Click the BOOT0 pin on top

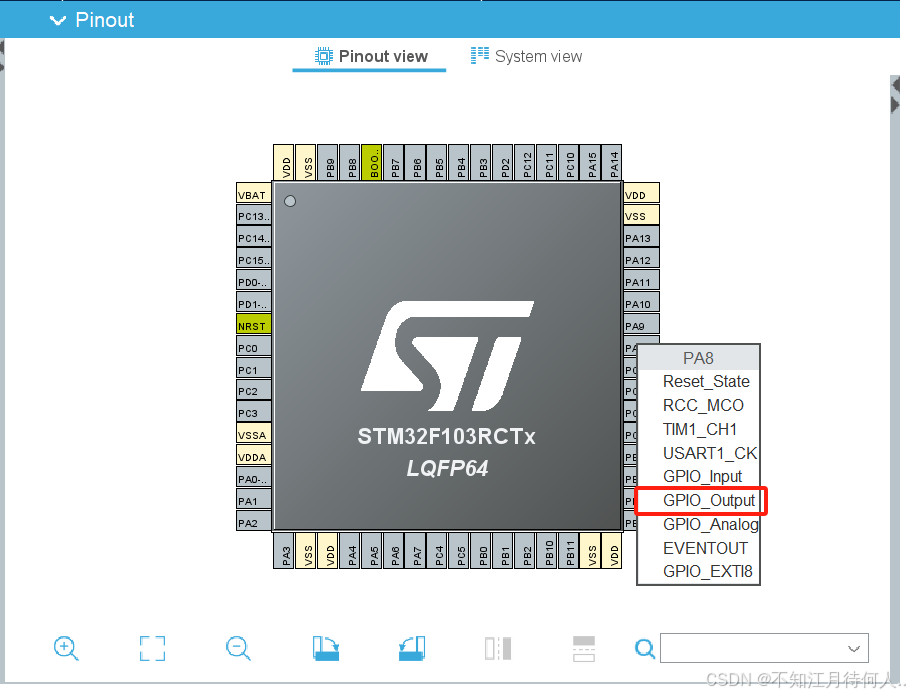coord(371,162)
